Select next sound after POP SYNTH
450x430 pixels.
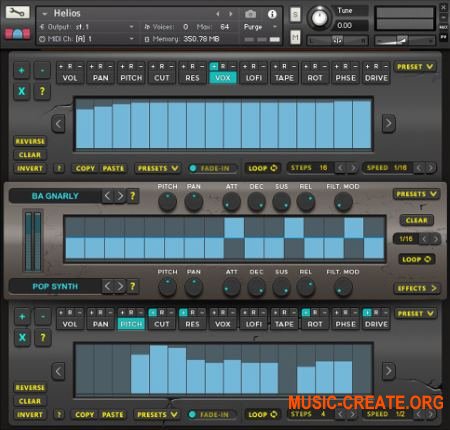pos(120,286)
